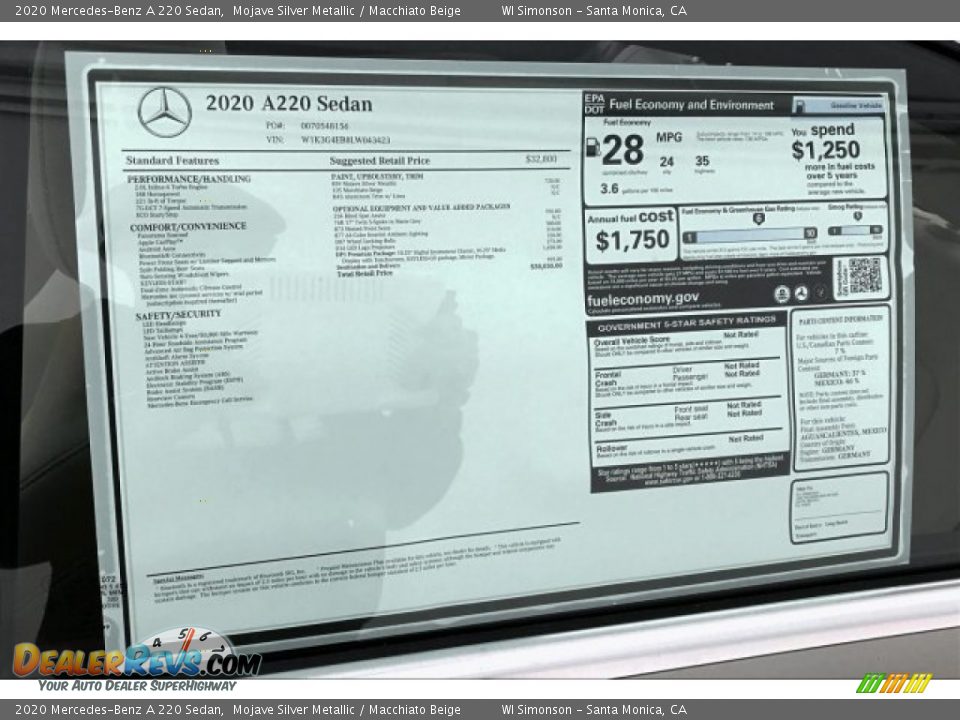Visit the fueleconomy.gov link
Viewport: 960px width, 720px height.
coord(645,297)
